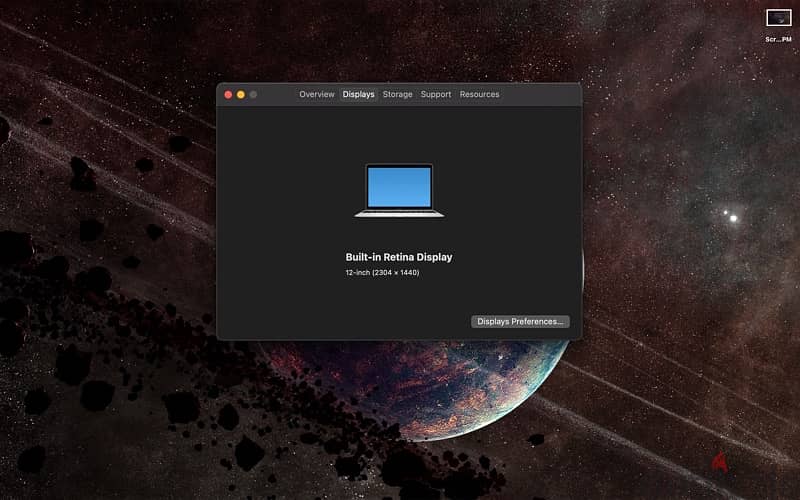The height and width of the screenshot is (500, 800).
Task: Close the About This Mac window
Action: click(x=228, y=94)
